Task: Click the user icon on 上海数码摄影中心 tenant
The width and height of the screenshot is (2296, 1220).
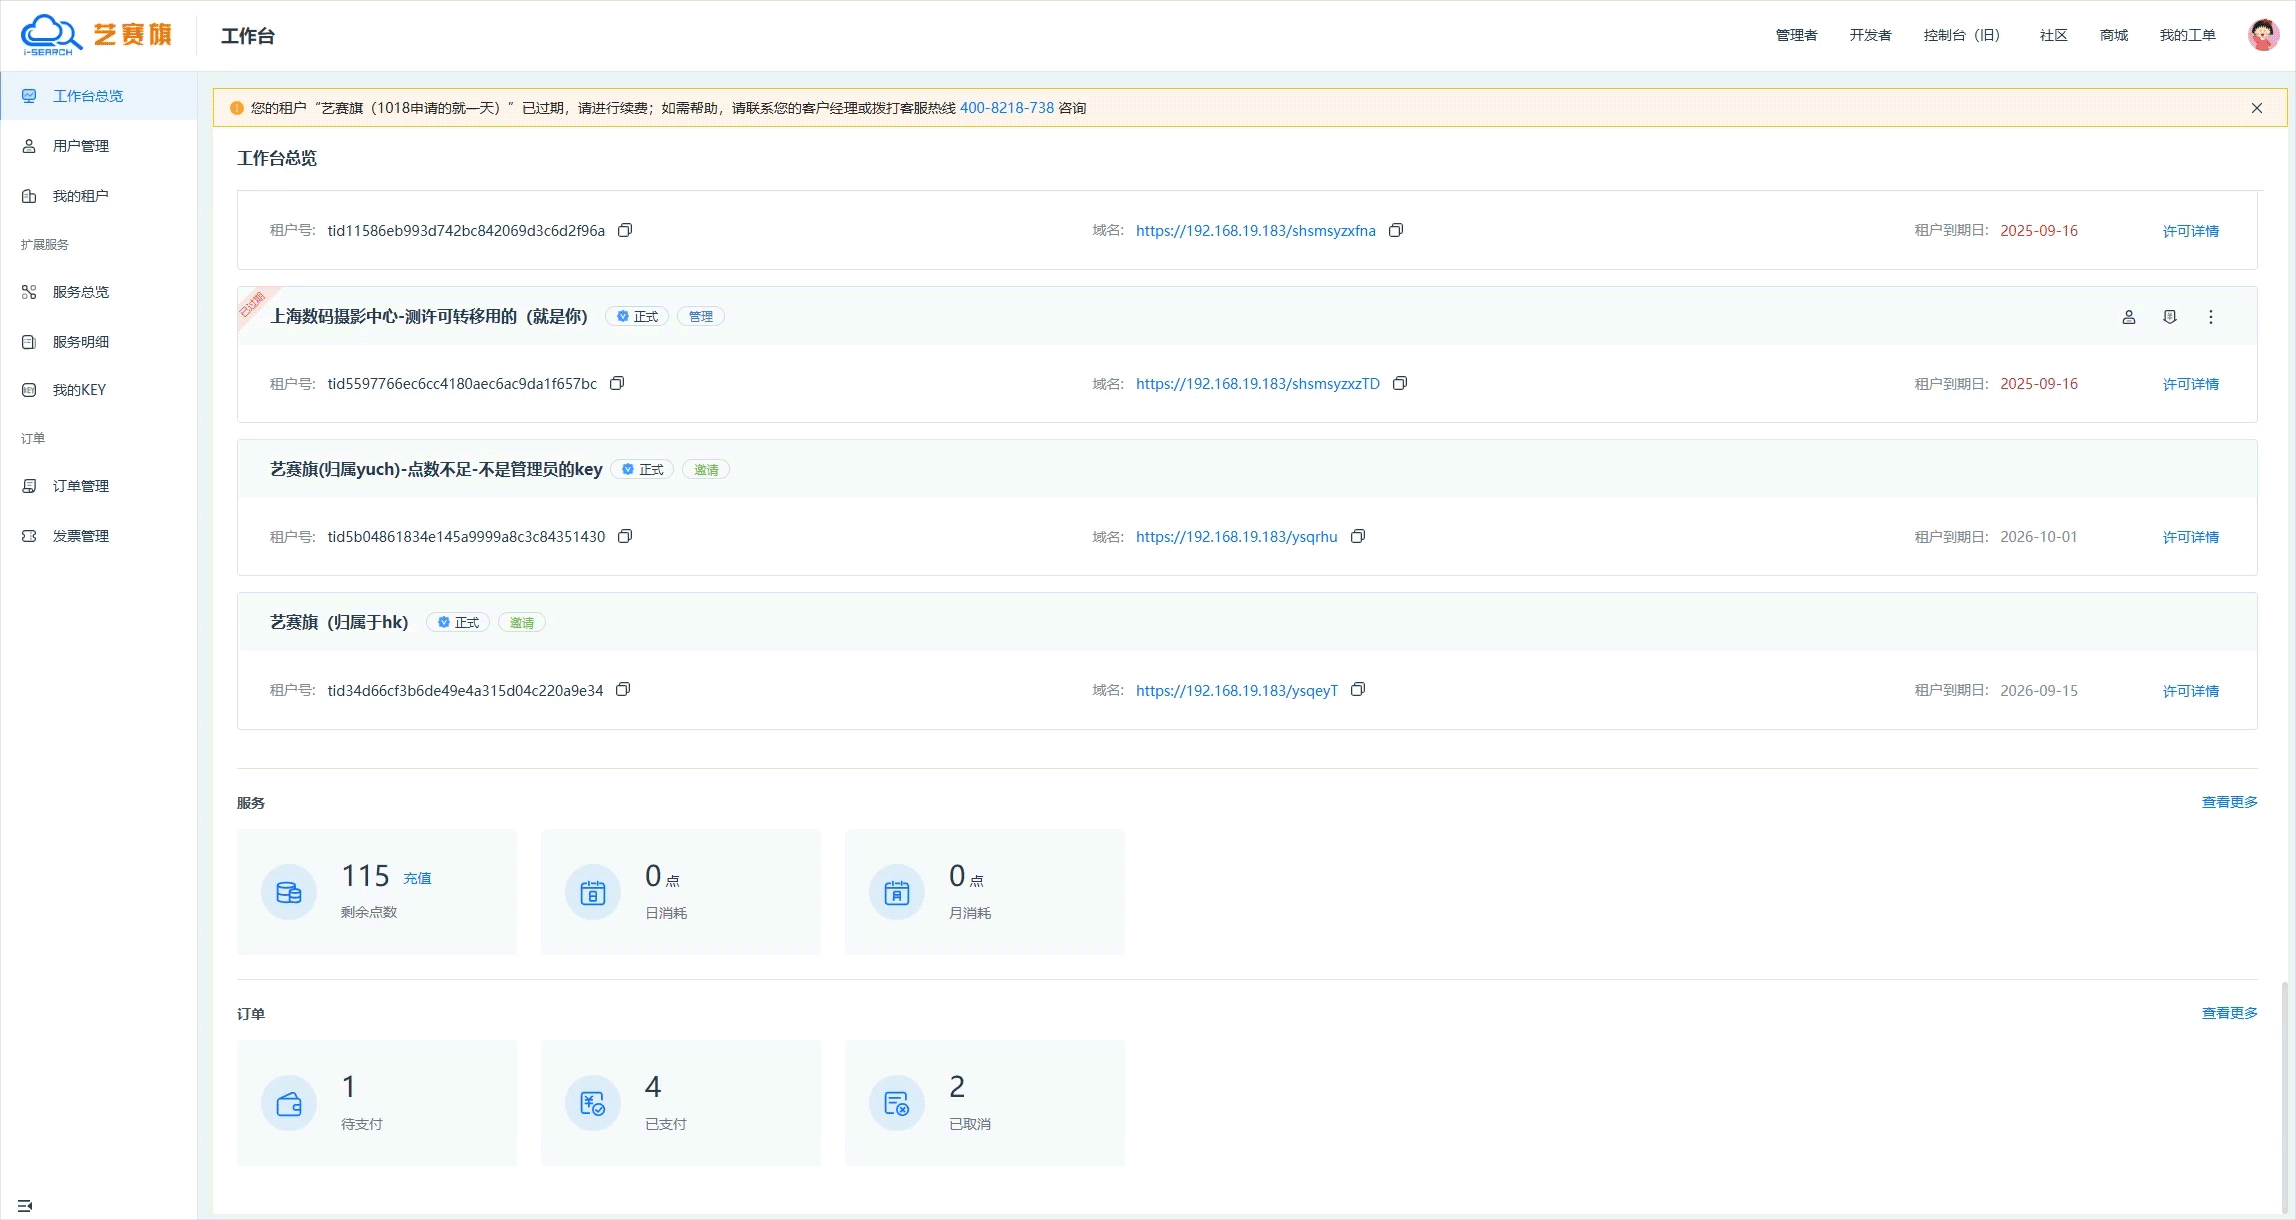Action: point(2129,317)
